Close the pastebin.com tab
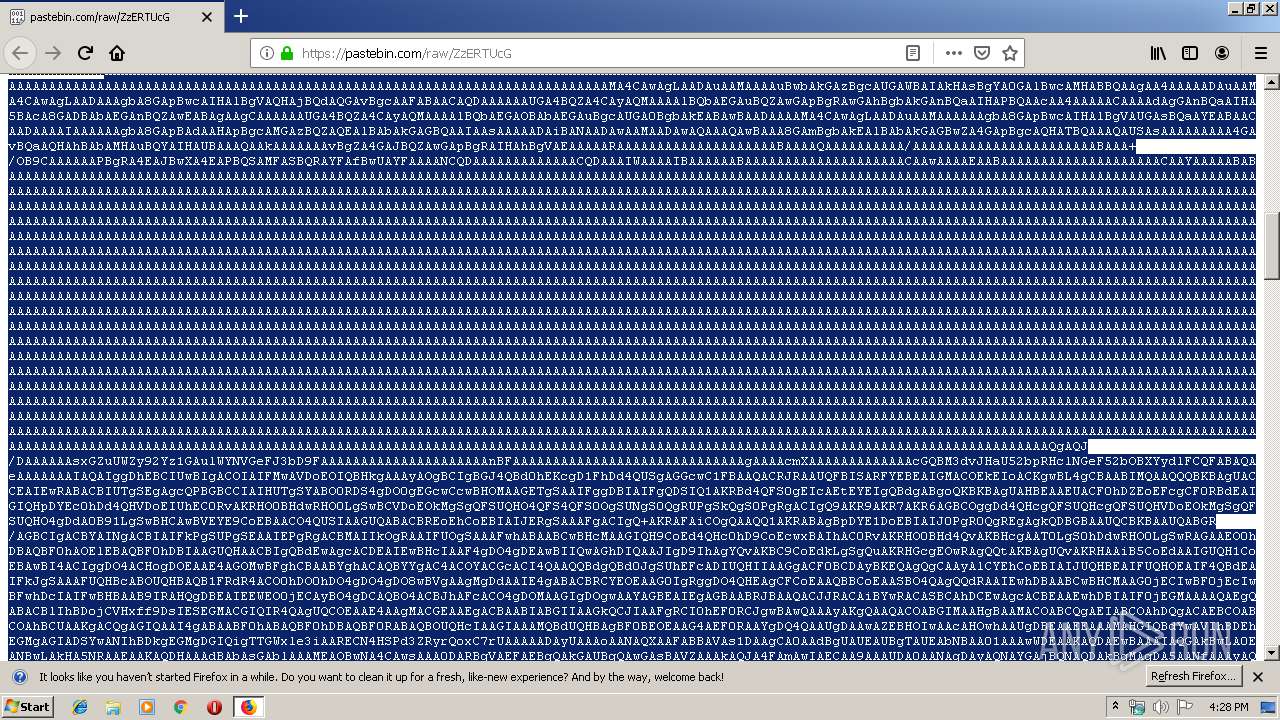This screenshot has height=720, width=1280. (x=207, y=17)
